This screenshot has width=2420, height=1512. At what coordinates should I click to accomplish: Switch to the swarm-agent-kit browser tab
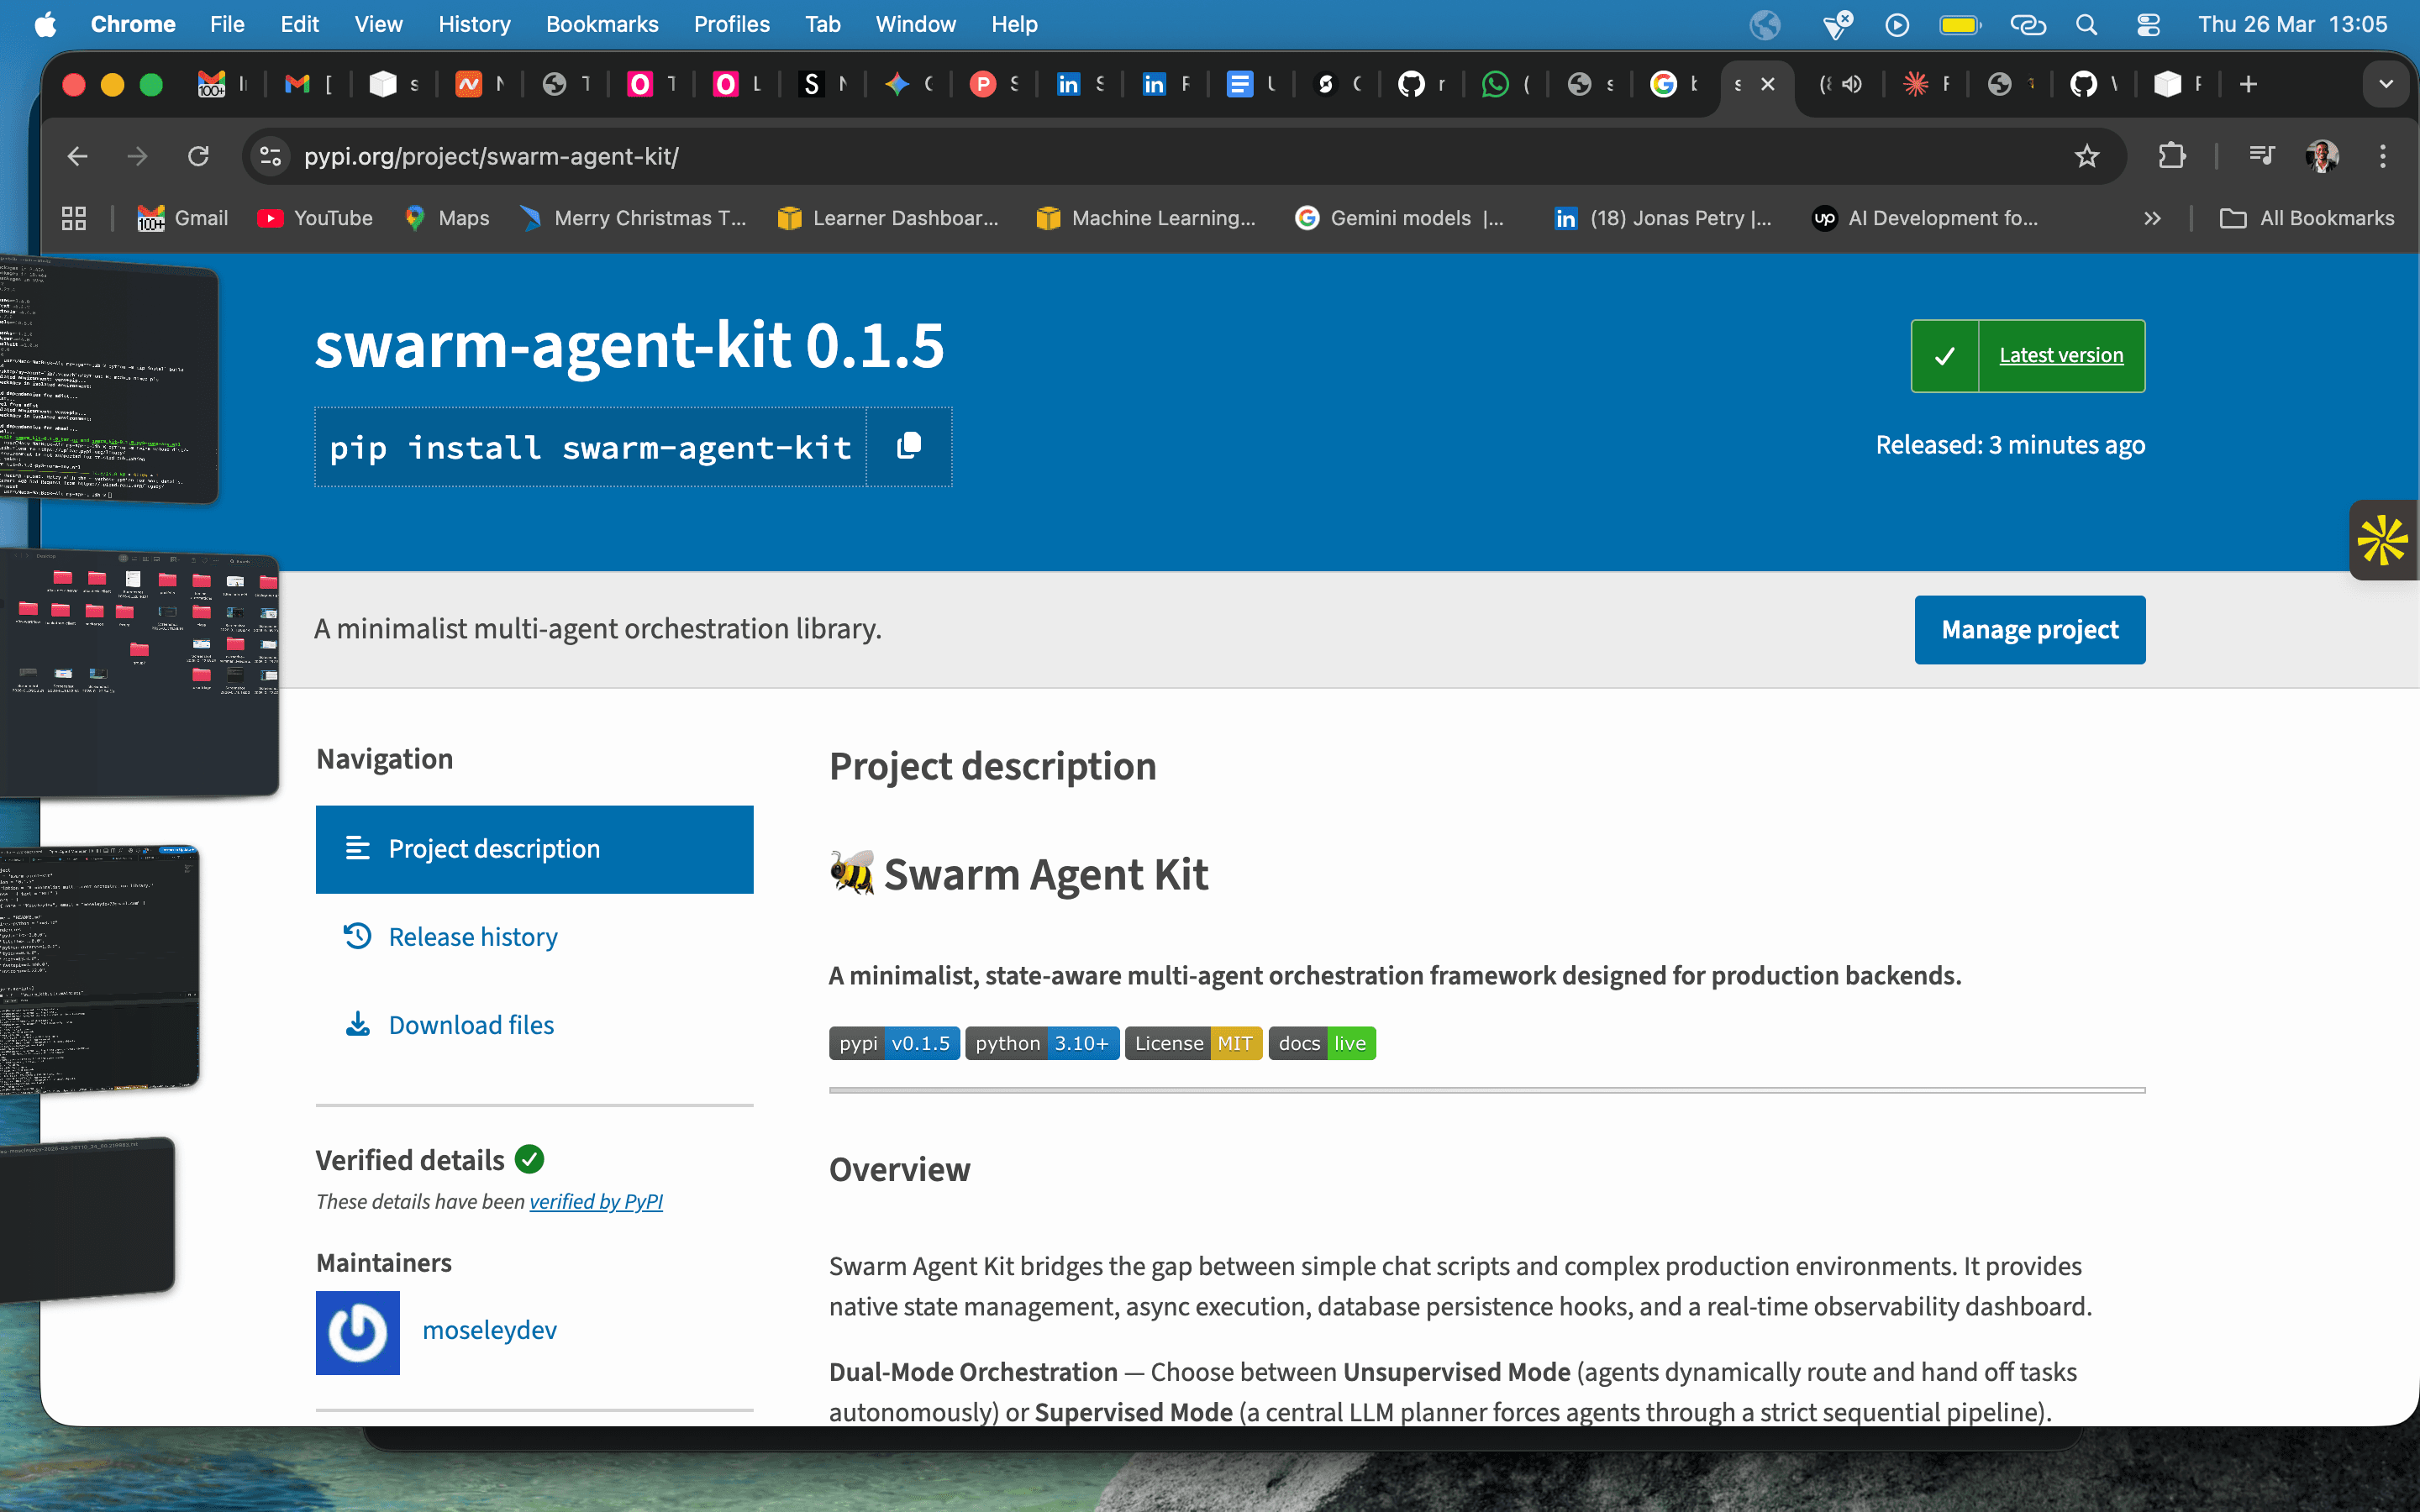click(x=1740, y=84)
